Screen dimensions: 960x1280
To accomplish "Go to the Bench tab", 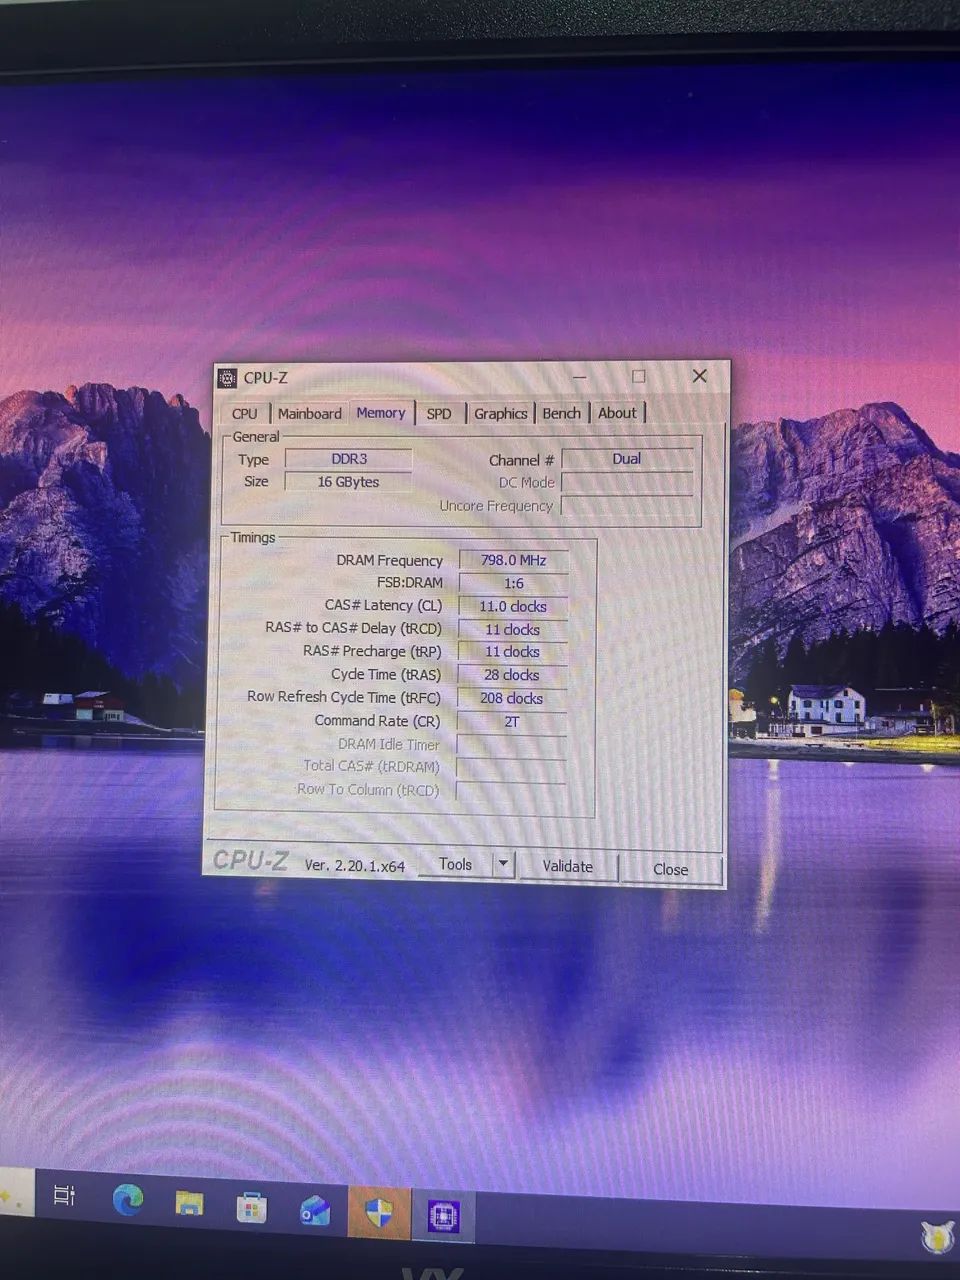I will tap(561, 413).
